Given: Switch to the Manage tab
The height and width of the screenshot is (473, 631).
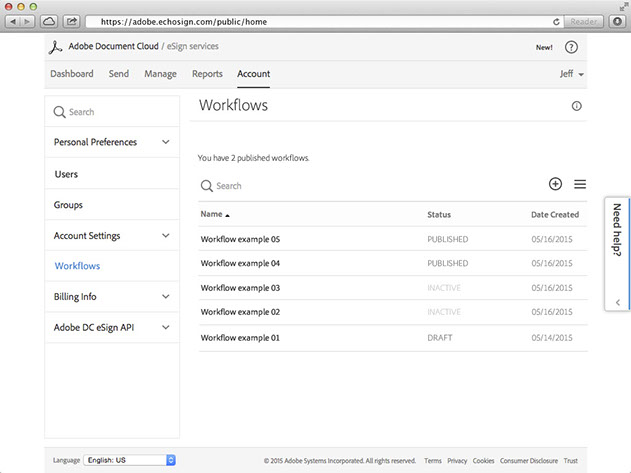Looking at the screenshot, I should [160, 74].
